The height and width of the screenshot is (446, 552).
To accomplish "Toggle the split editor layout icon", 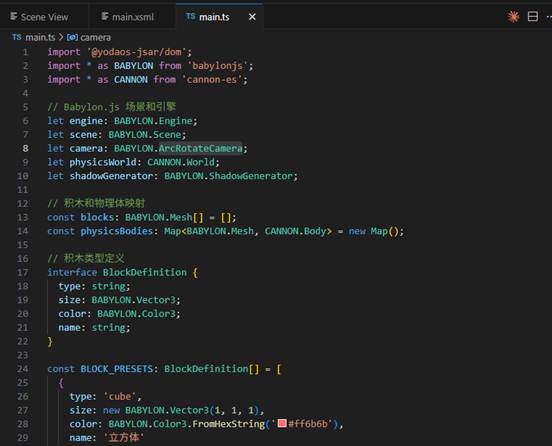I will [533, 17].
